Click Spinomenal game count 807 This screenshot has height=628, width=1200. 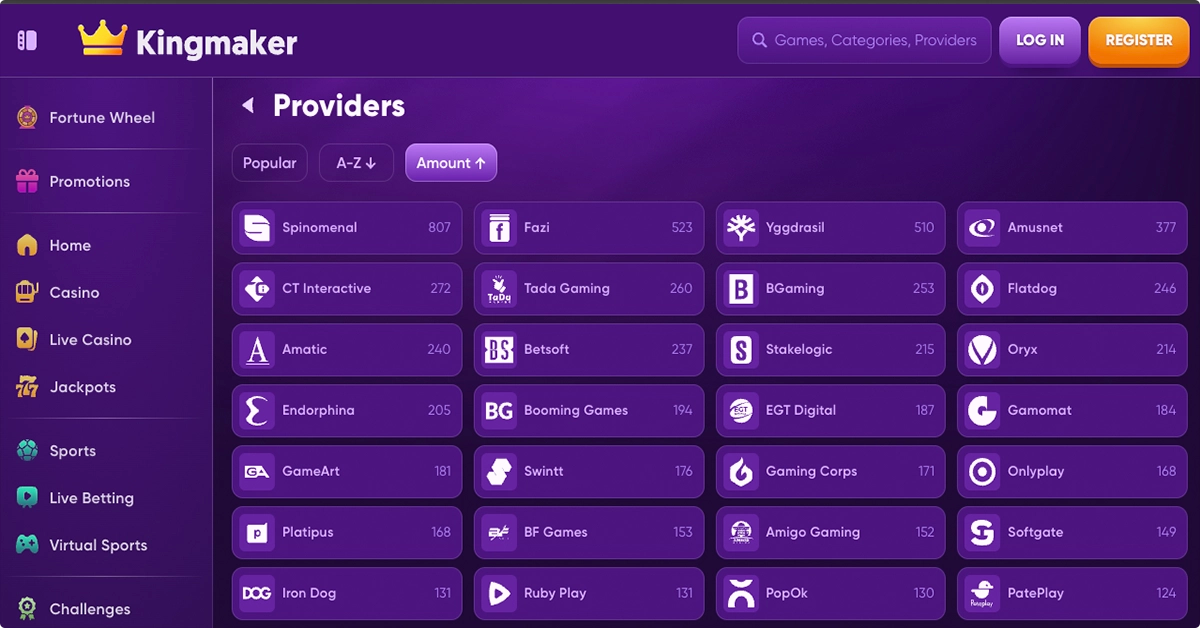[439, 227]
